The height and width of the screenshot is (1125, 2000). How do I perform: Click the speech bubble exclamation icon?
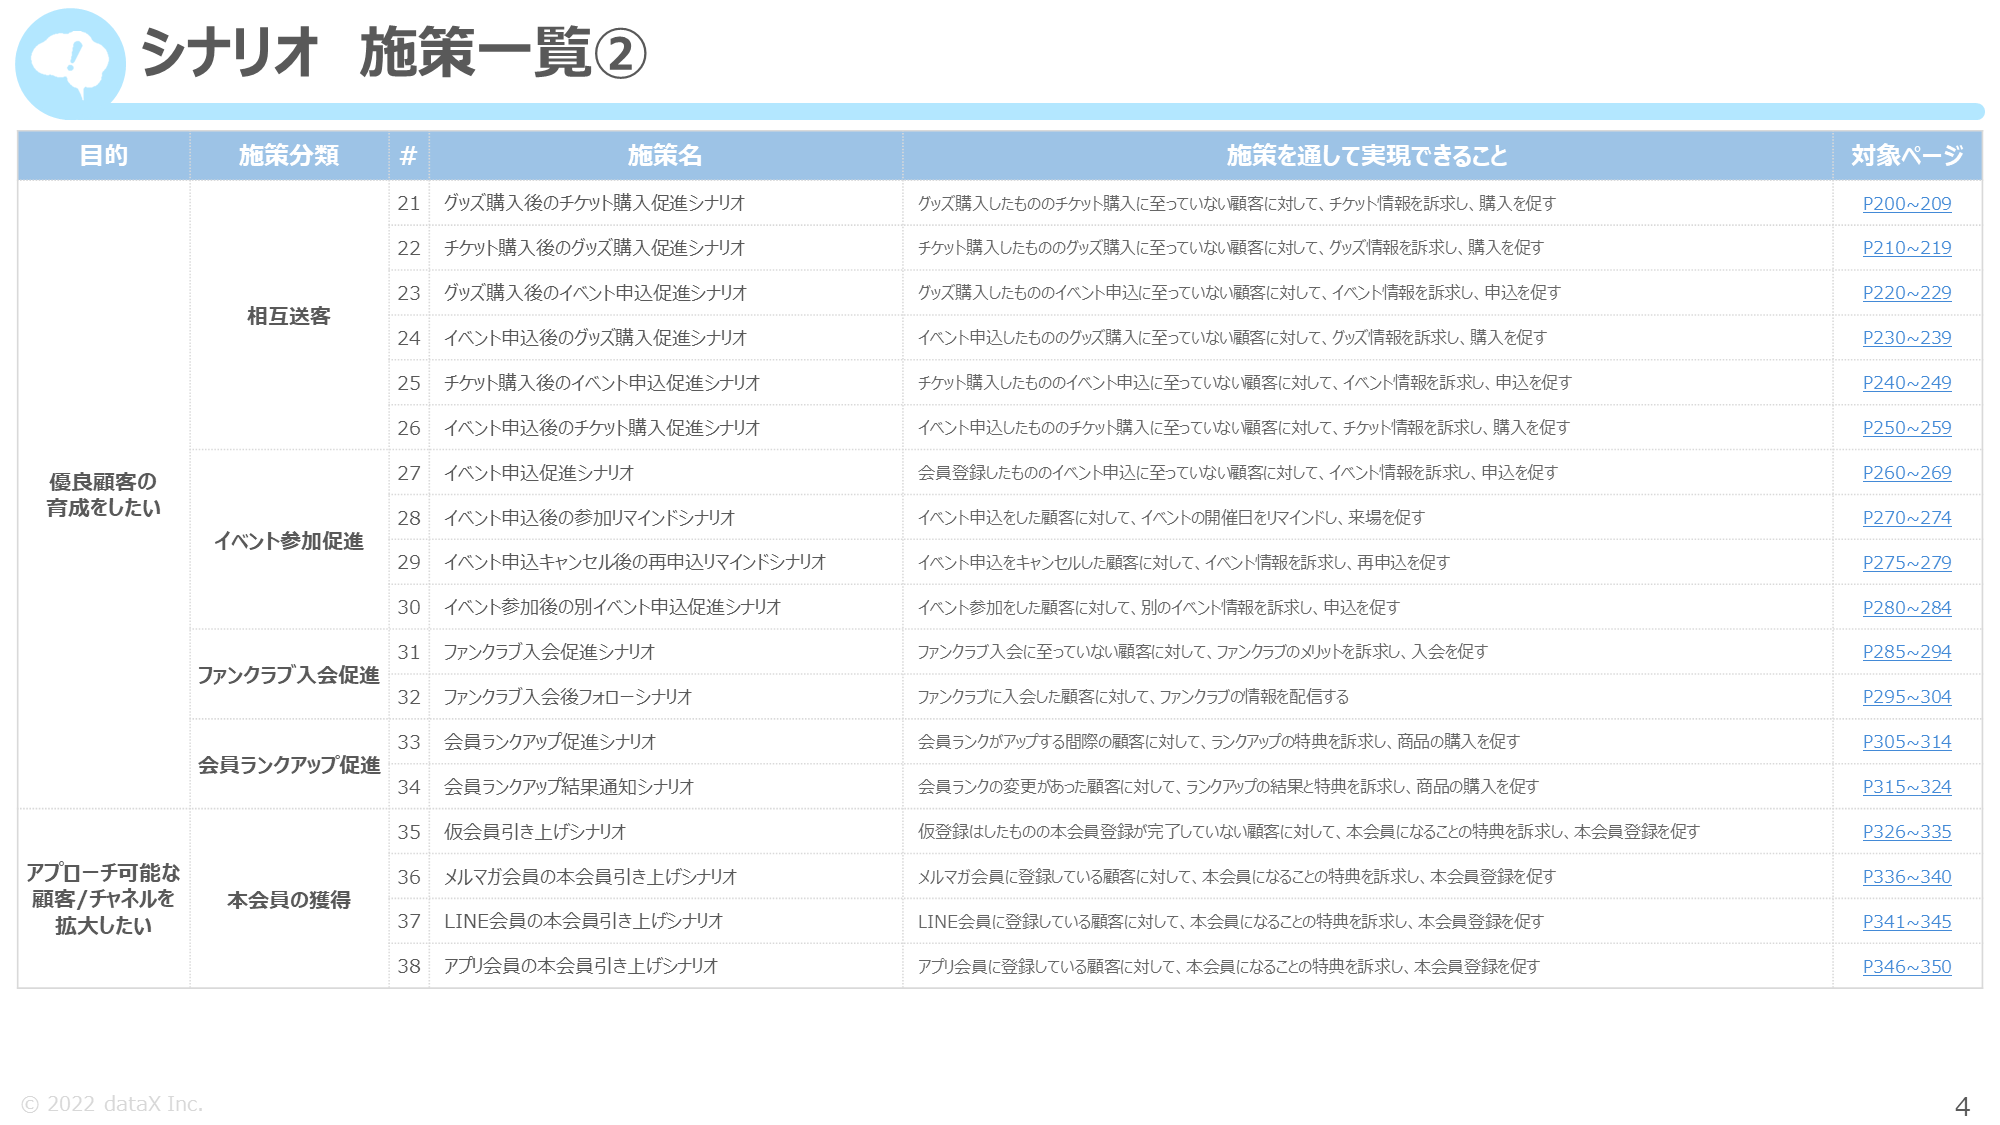pos(70,63)
